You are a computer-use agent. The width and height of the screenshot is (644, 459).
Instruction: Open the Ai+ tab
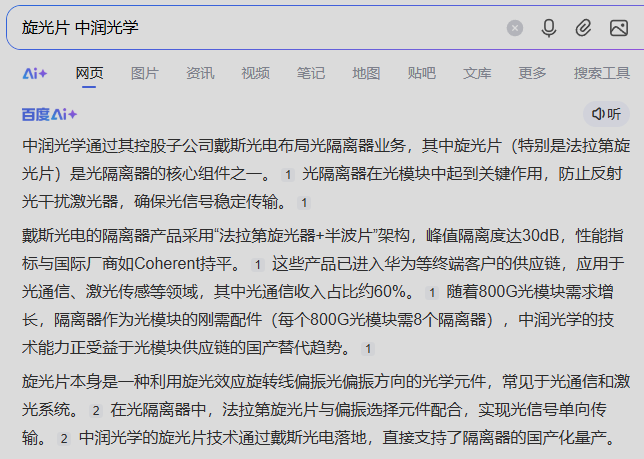click(x=34, y=74)
